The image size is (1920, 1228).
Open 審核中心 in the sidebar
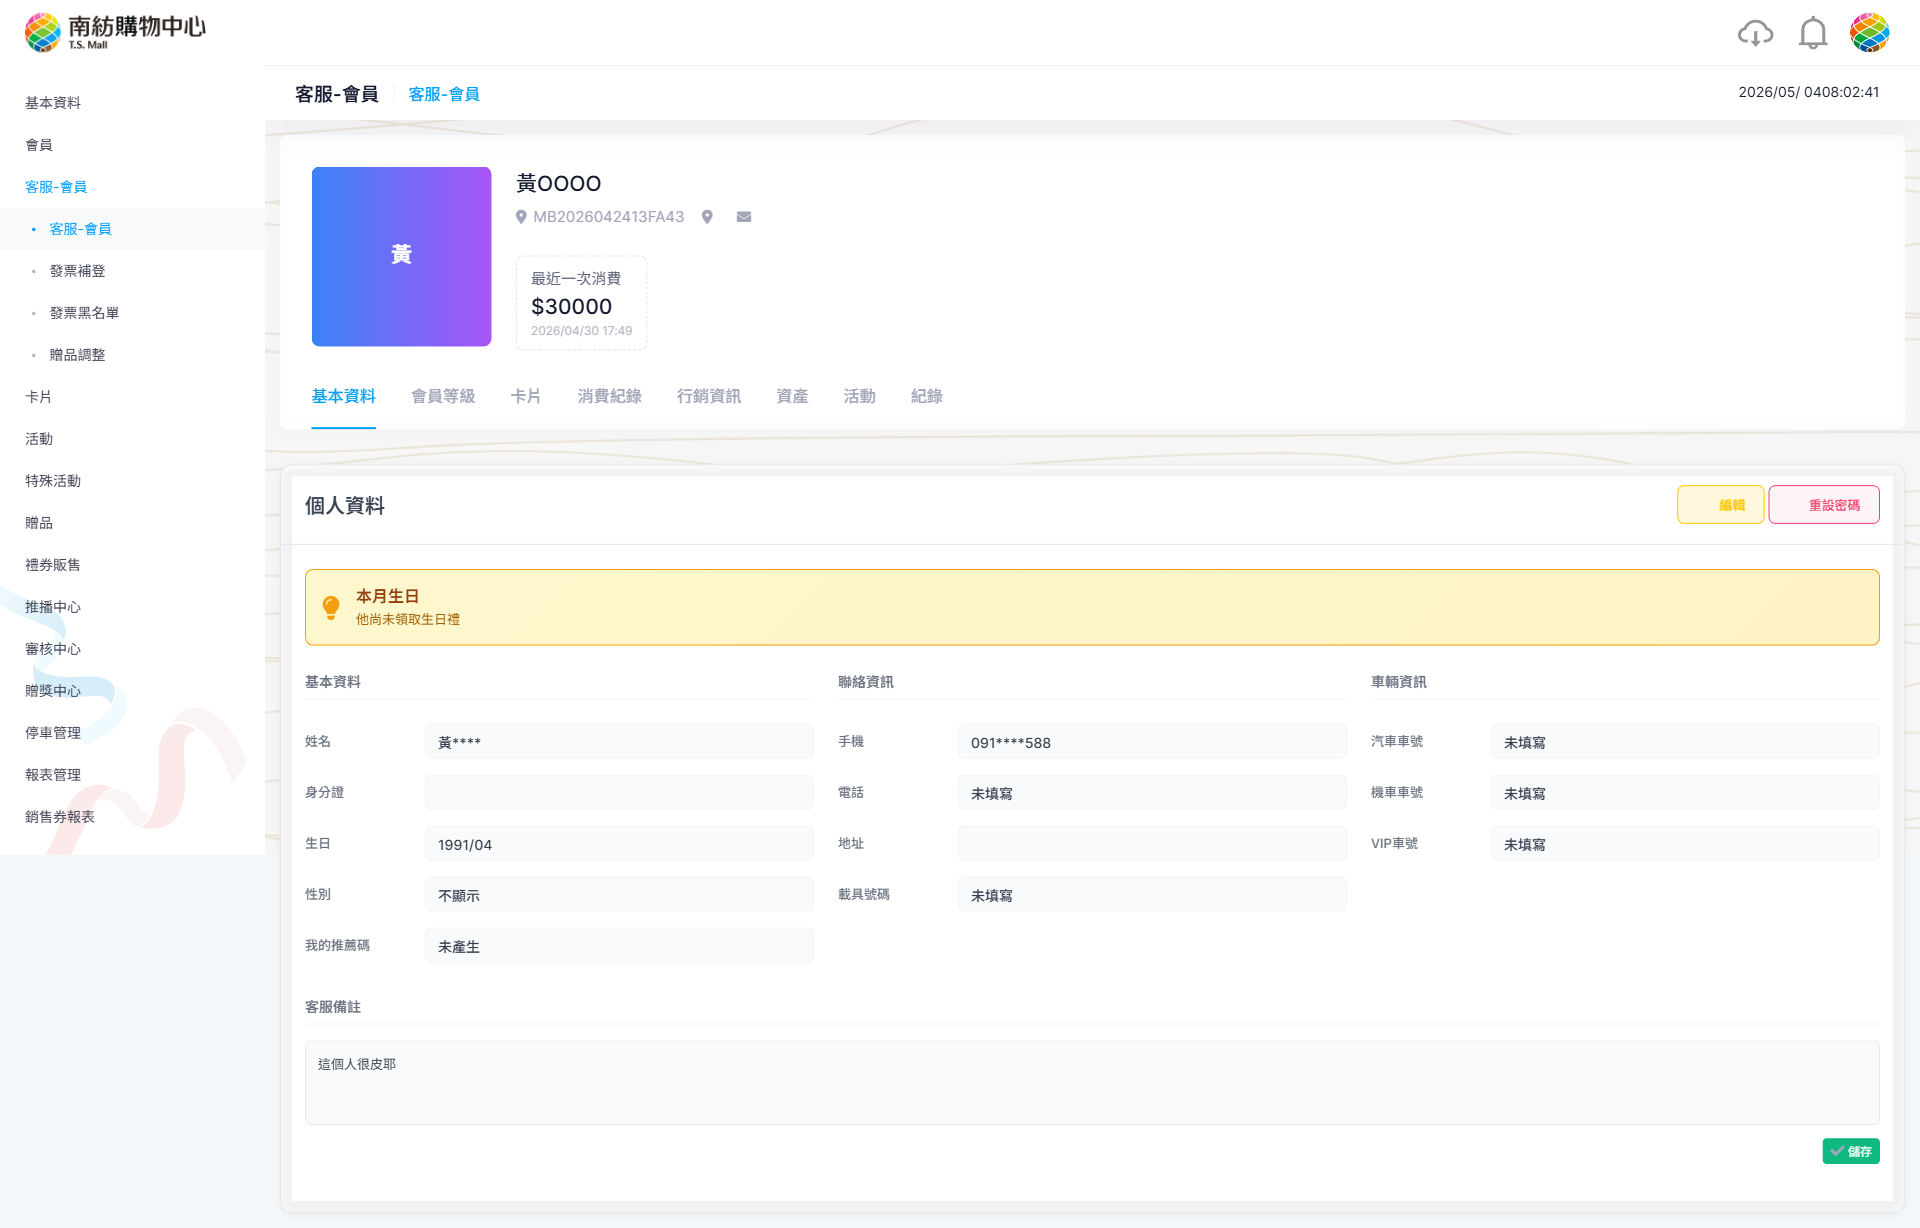[53, 649]
